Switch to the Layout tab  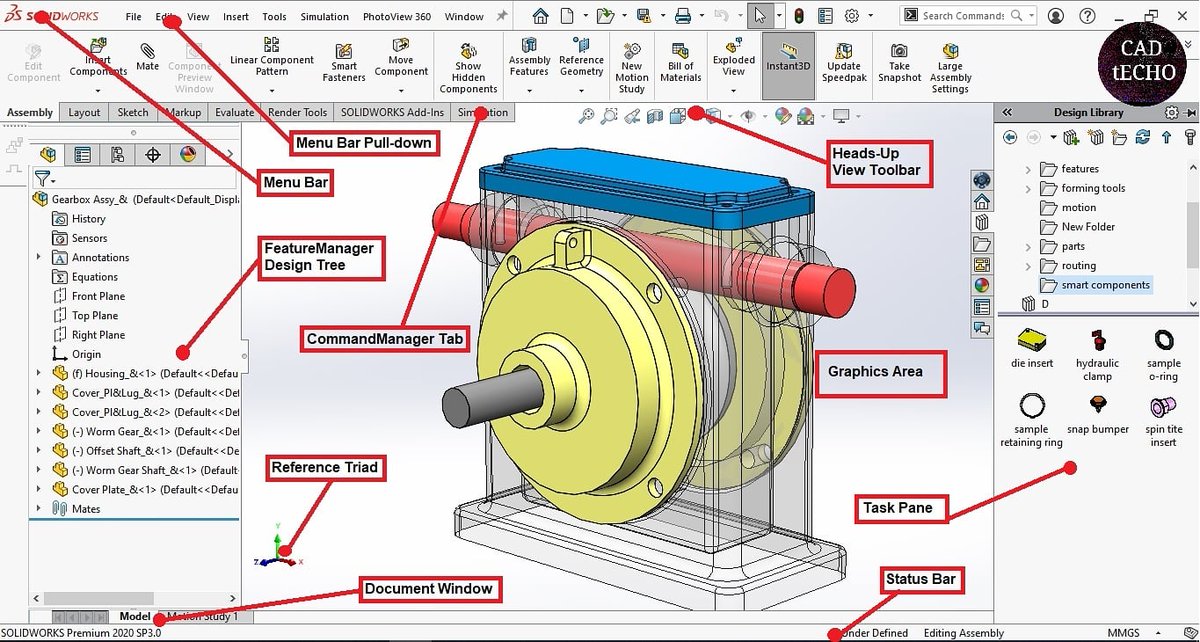click(85, 113)
